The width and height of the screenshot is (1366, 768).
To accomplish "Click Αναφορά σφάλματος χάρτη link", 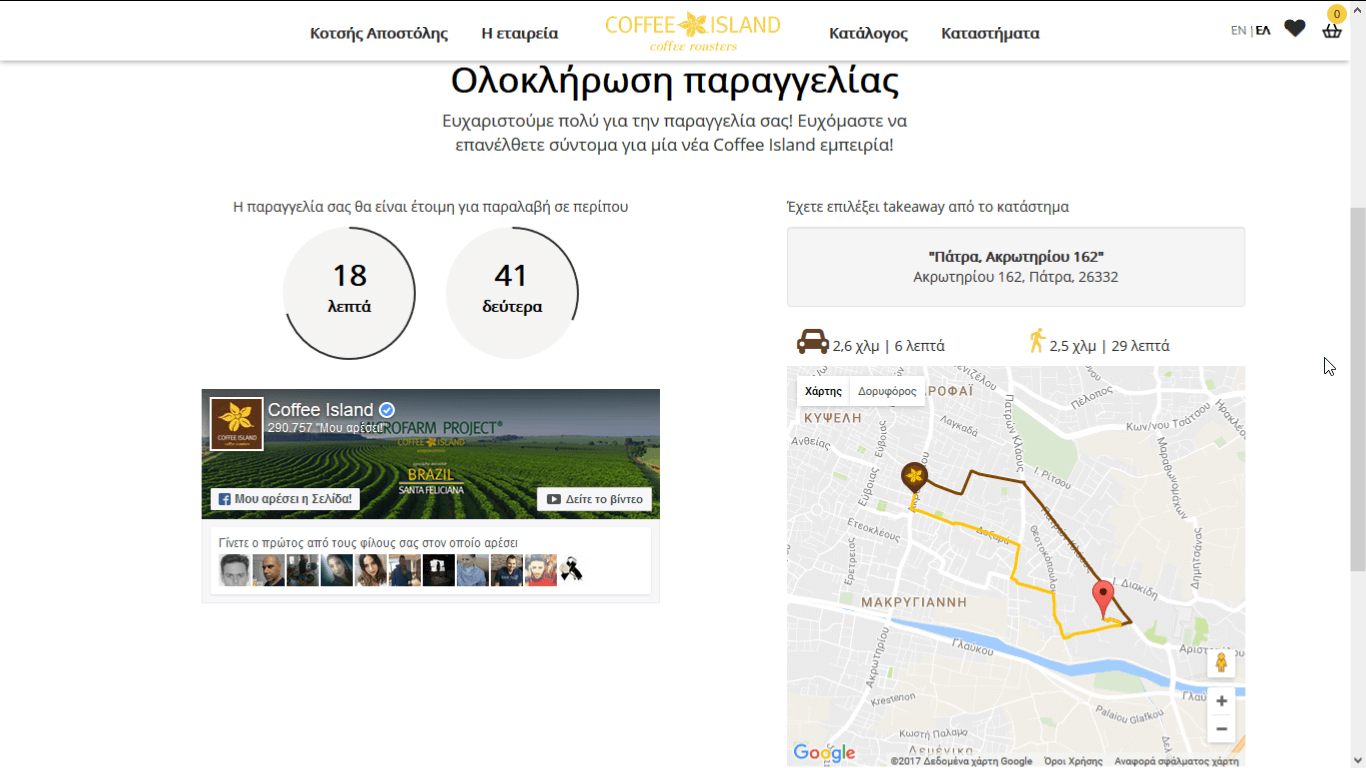I will (1176, 761).
